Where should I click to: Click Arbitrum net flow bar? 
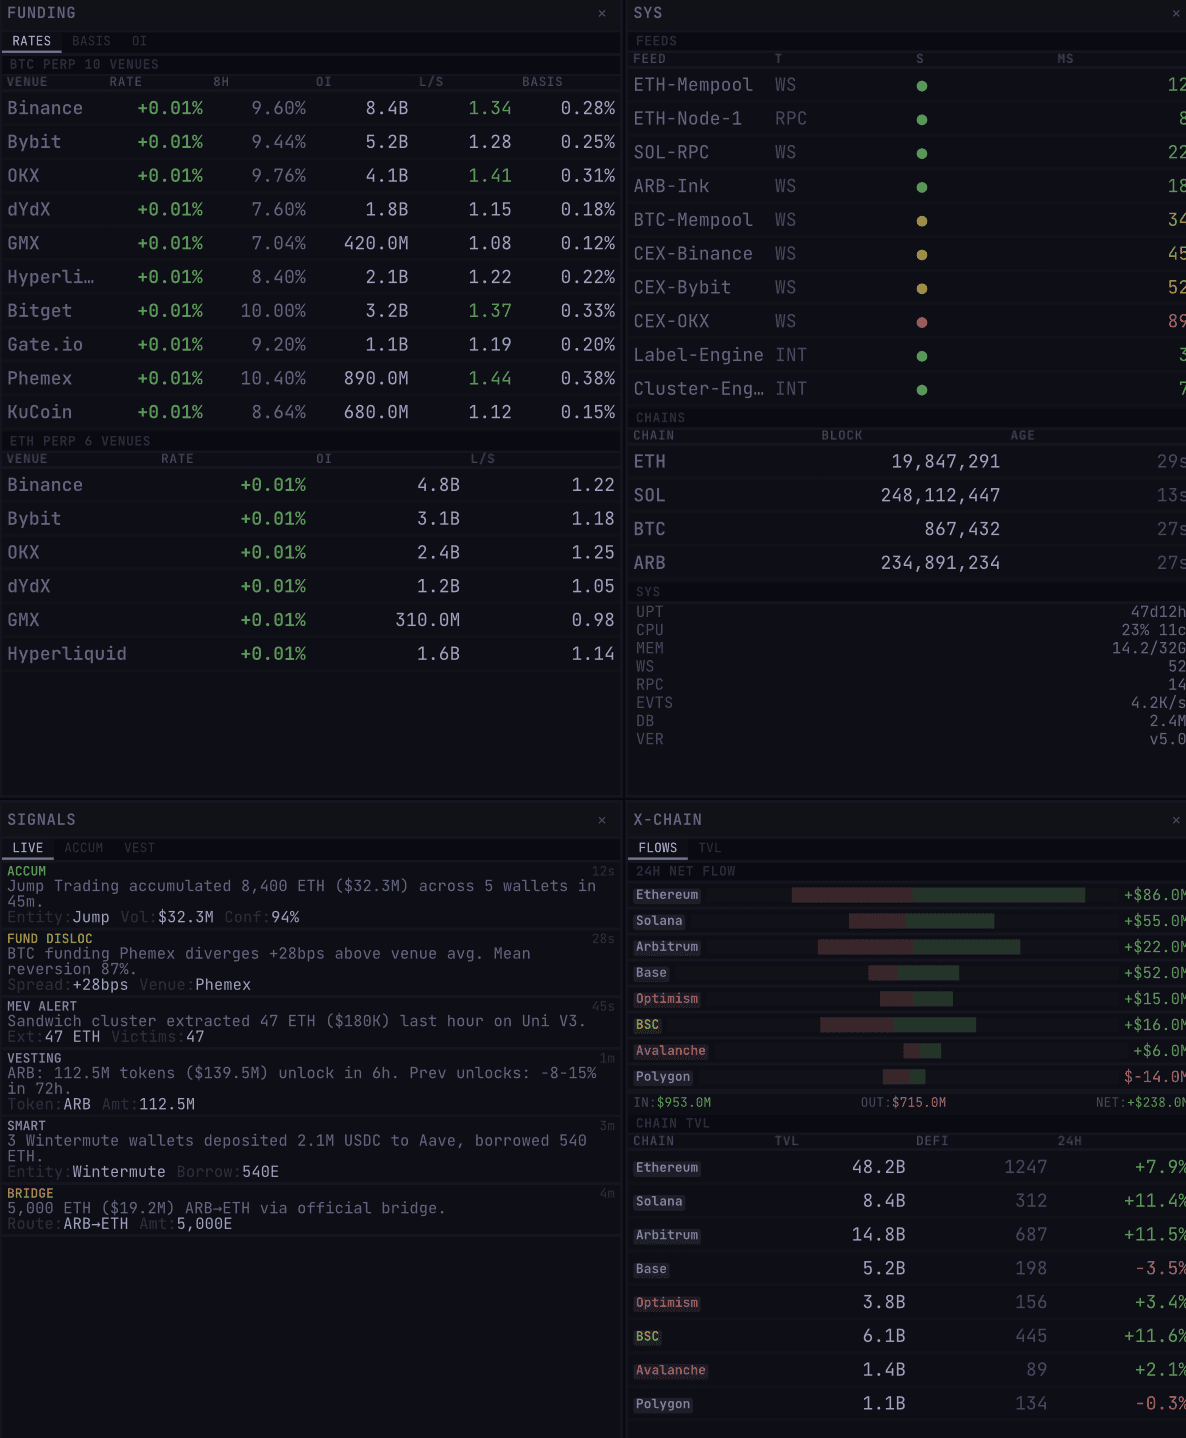click(919, 947)
